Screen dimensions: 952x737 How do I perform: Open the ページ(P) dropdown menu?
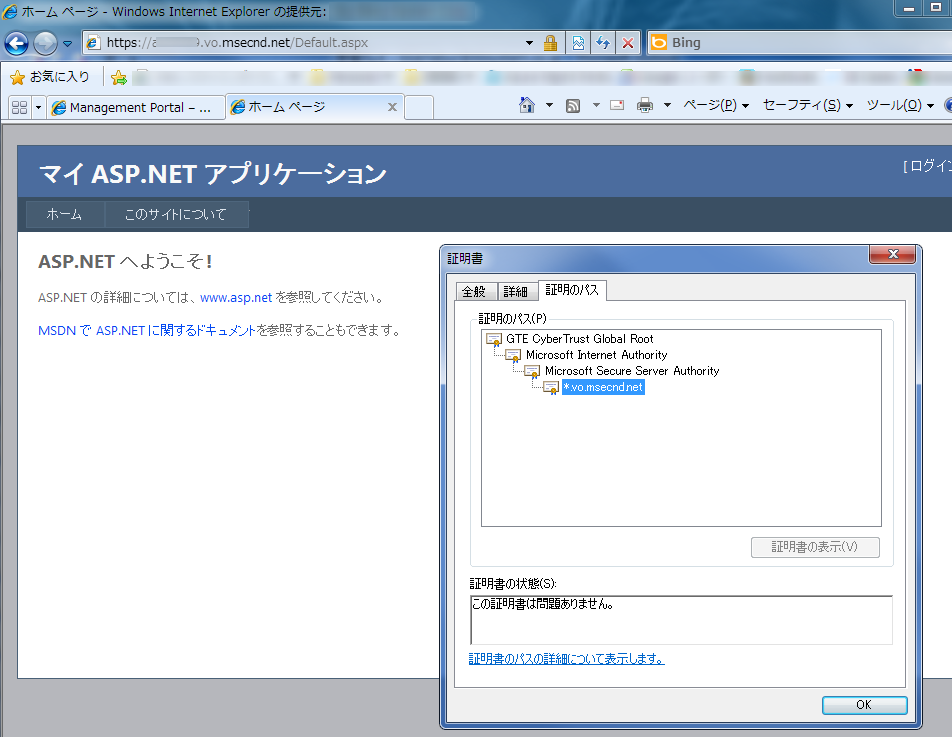point(715,106)
